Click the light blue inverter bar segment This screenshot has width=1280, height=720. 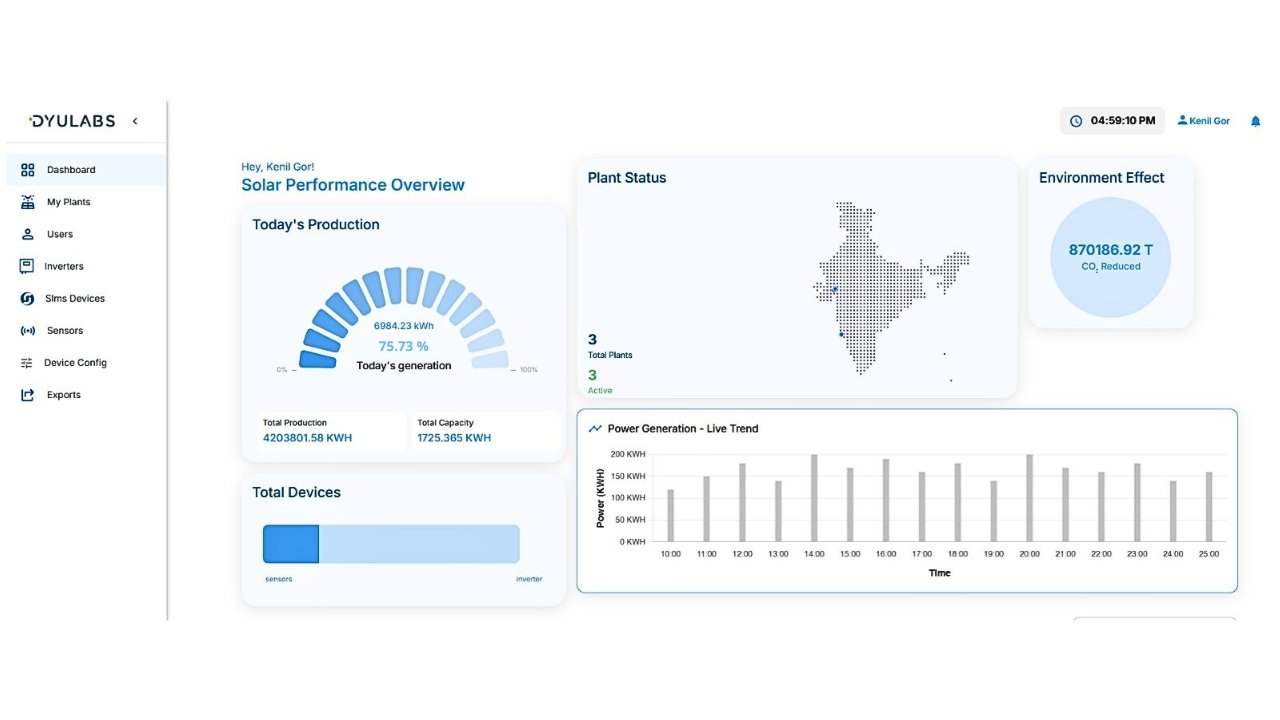(418, 544)
